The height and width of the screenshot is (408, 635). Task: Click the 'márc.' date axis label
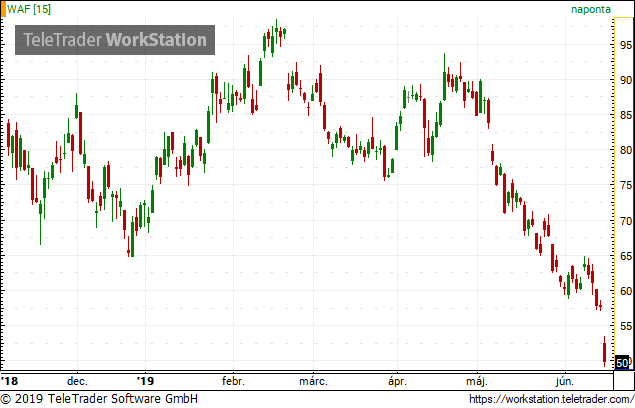coord(313,381)
